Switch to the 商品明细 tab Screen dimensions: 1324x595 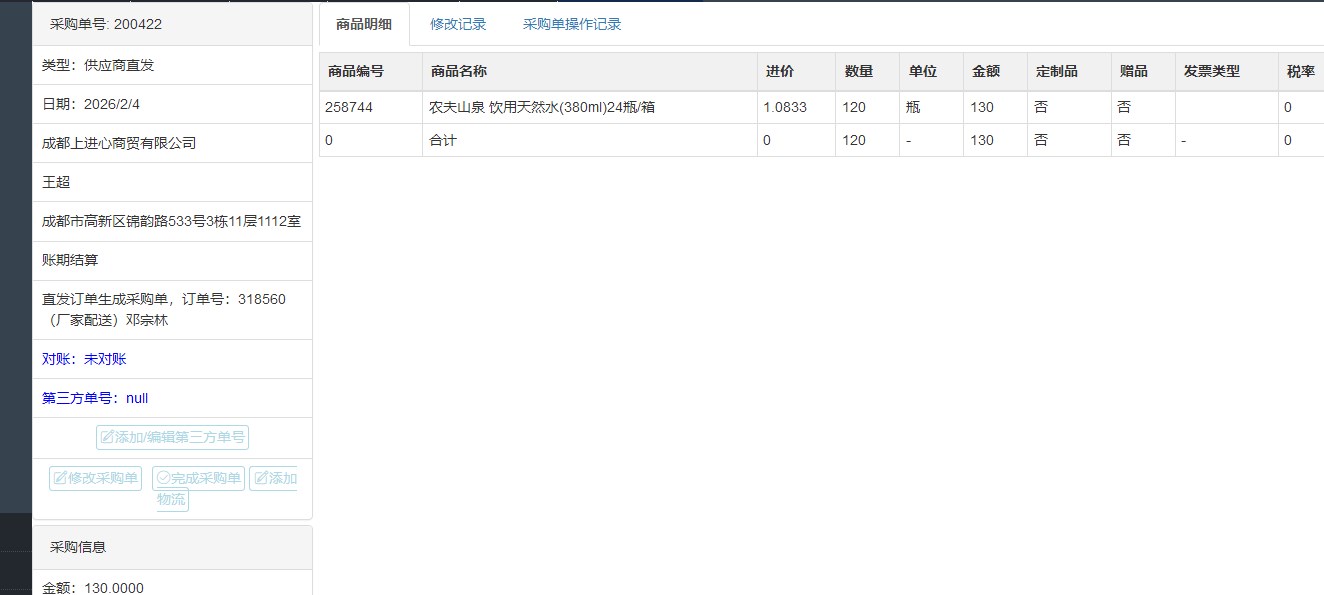click(364, 24)
